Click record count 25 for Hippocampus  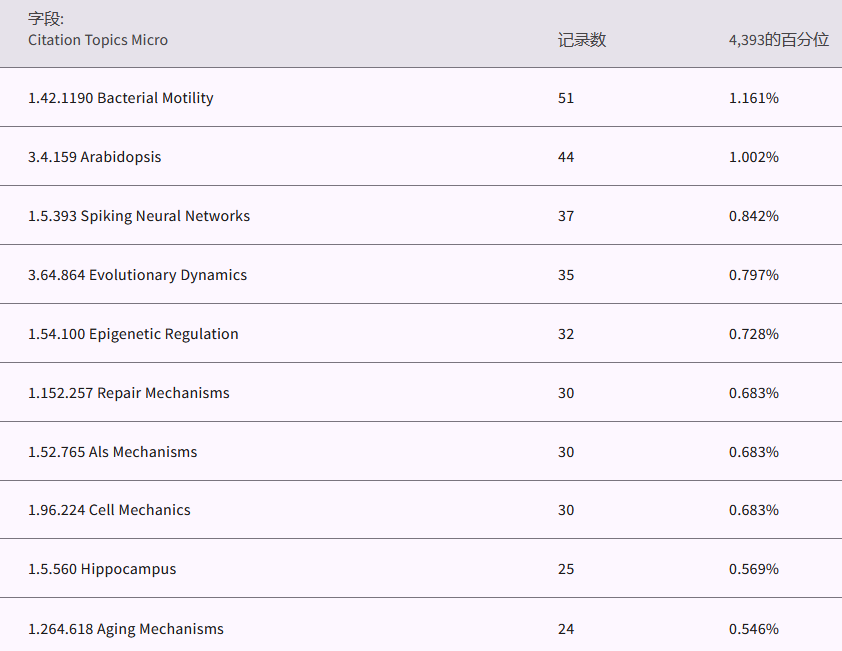(x=566, y=569)
